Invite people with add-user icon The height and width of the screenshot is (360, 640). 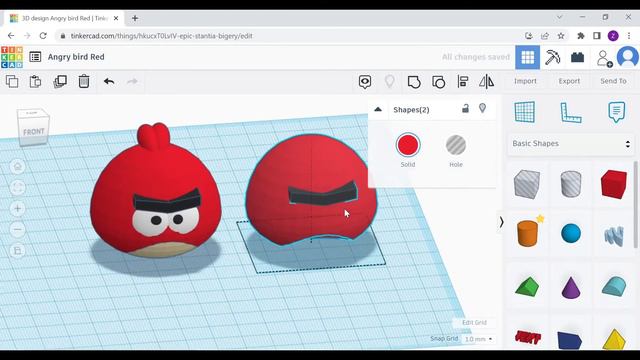click(604, 58)
